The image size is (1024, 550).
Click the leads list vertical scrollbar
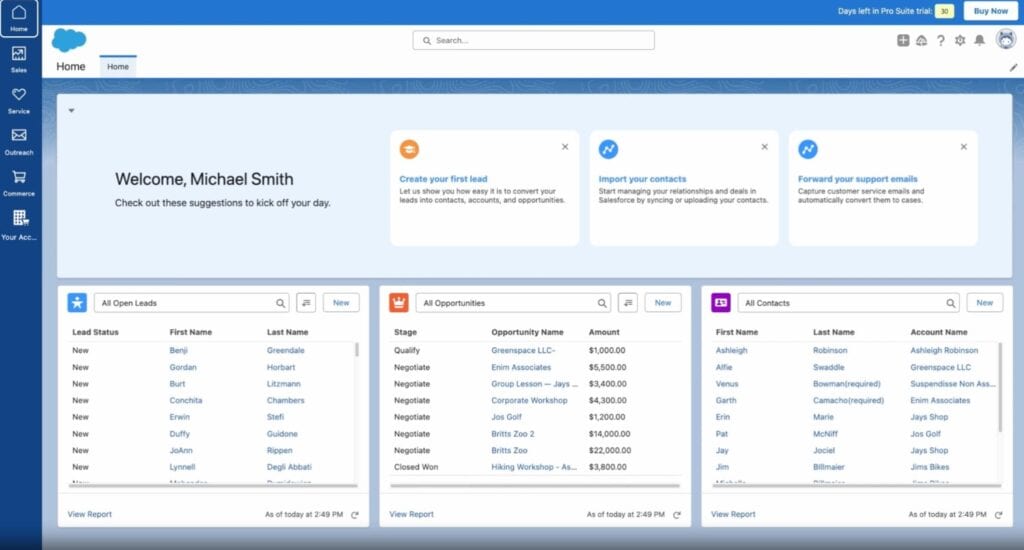357,349
